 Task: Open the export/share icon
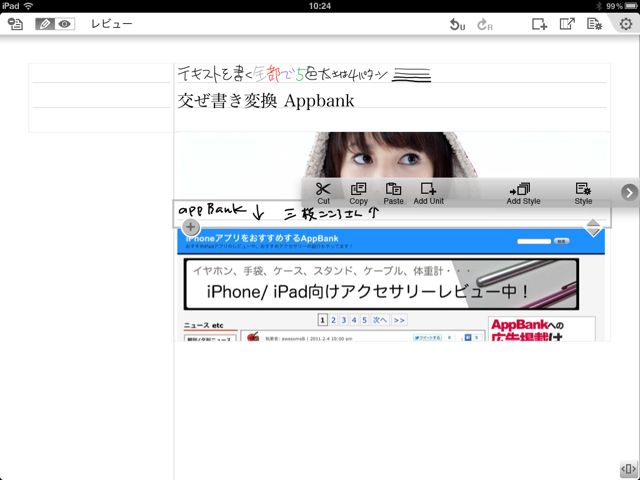point(567,24)
